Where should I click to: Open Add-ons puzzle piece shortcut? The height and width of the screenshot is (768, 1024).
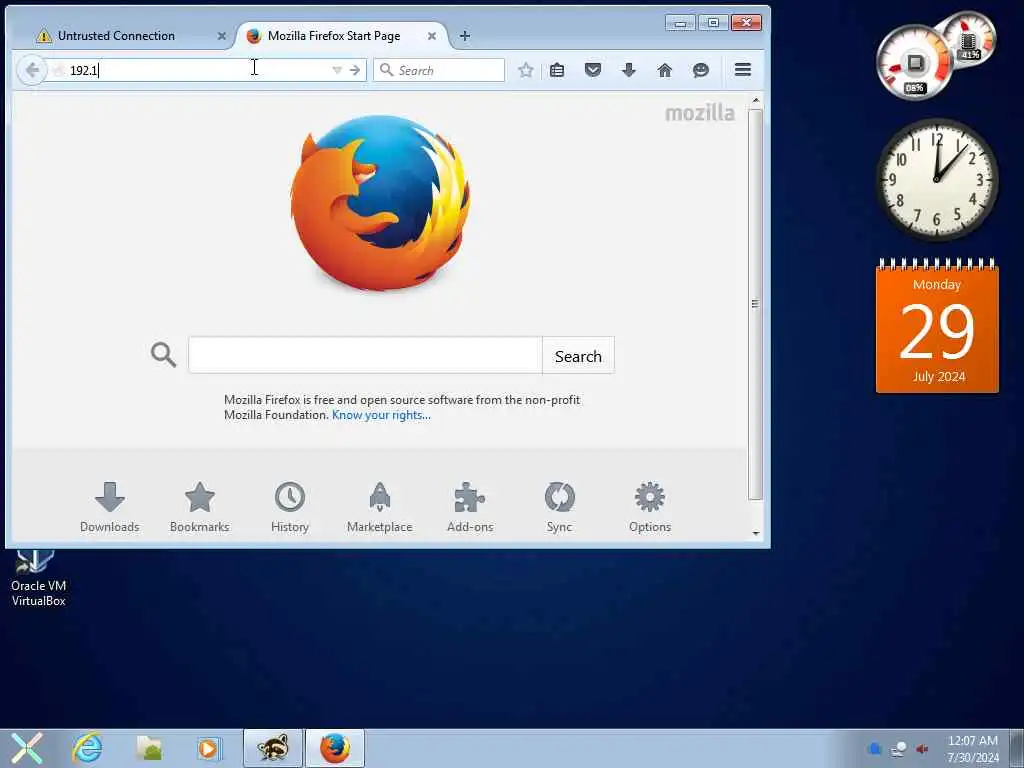coord(470,507)
